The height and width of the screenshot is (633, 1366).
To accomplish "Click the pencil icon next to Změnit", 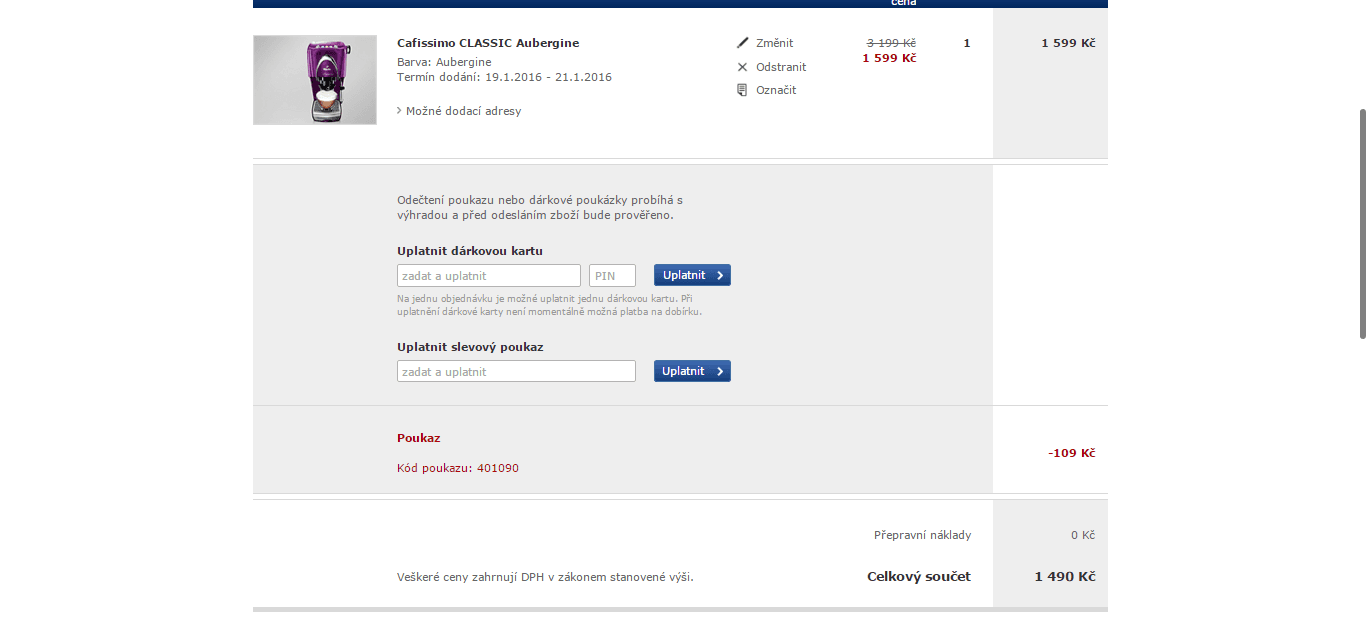I will coord(742,43).
